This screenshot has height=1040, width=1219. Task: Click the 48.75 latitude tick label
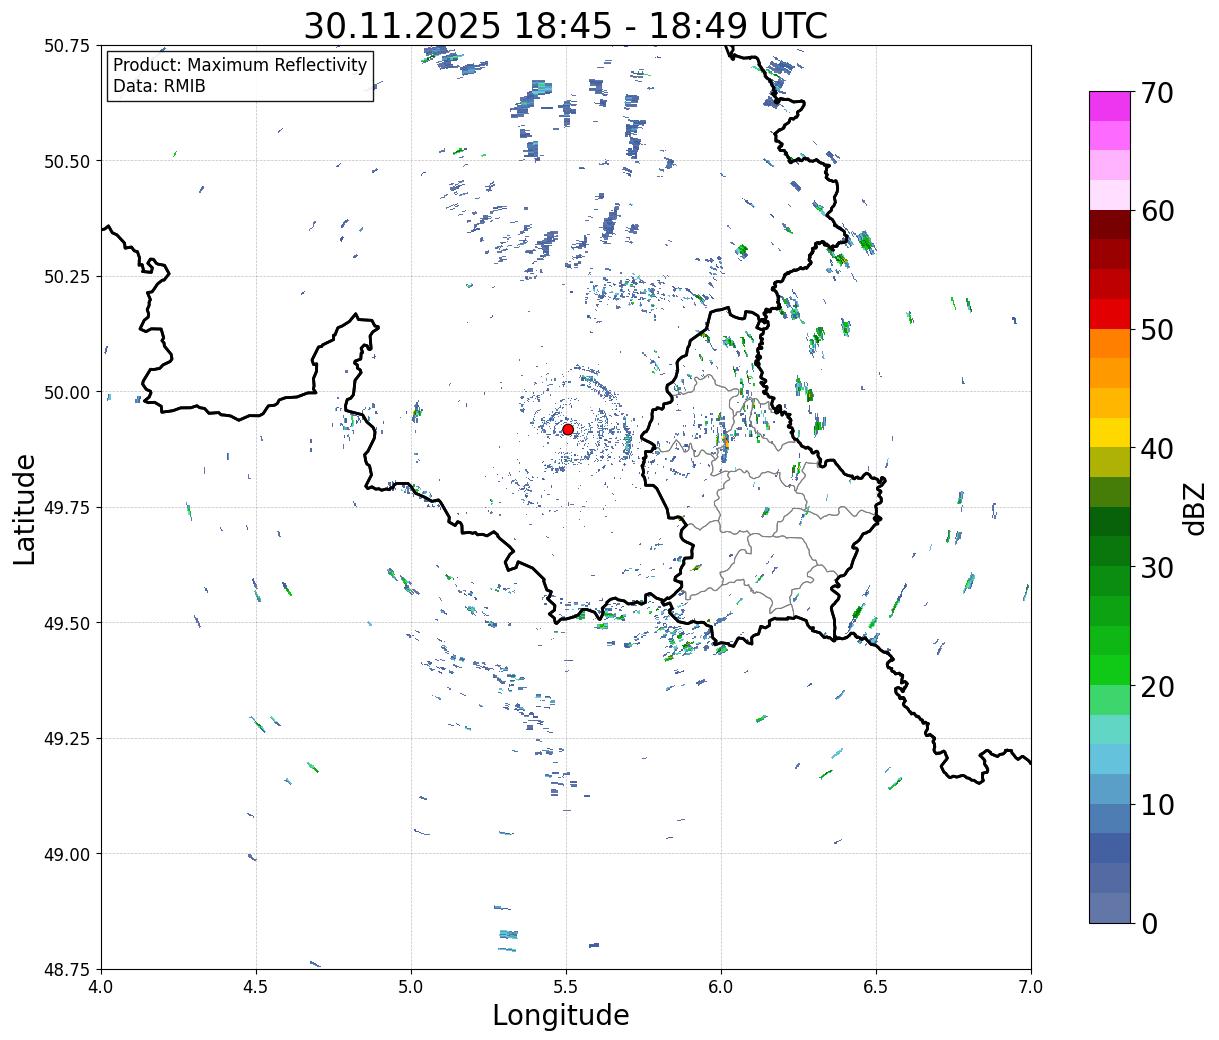pos(67,969)
